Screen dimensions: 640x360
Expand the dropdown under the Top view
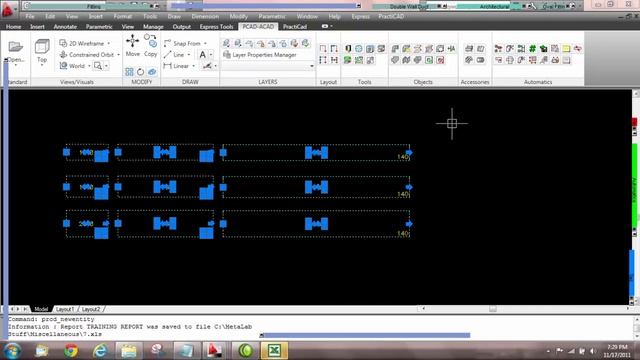coord(42,65)
